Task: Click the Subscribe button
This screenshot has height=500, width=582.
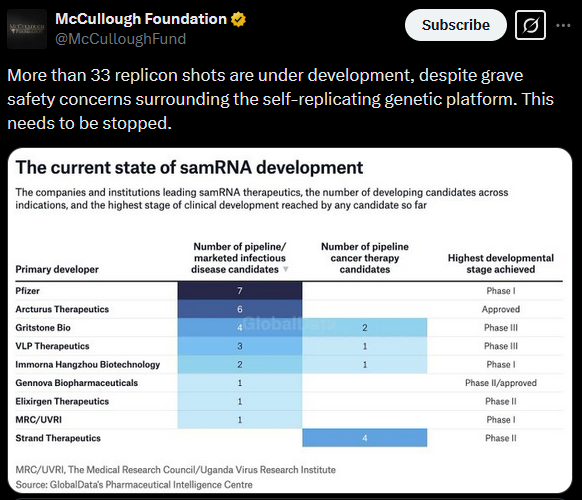Action: 455,25
